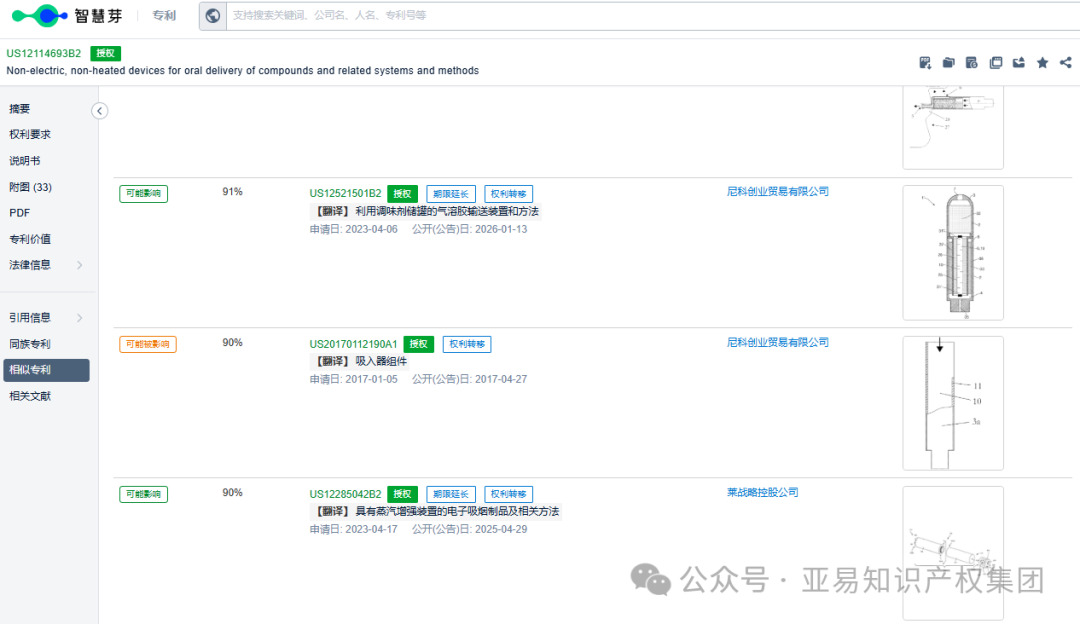Star this patent as favorite

[1042, 62]
